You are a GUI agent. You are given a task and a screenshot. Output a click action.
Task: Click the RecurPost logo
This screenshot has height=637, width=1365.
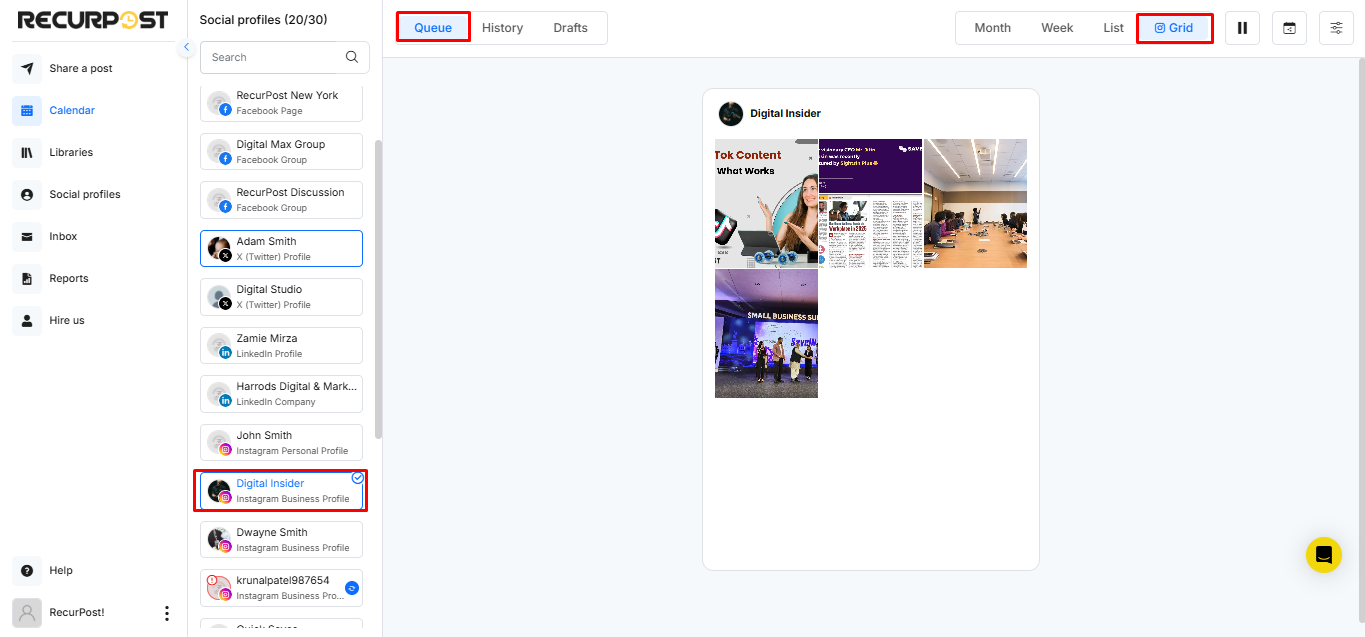(93, 20)
